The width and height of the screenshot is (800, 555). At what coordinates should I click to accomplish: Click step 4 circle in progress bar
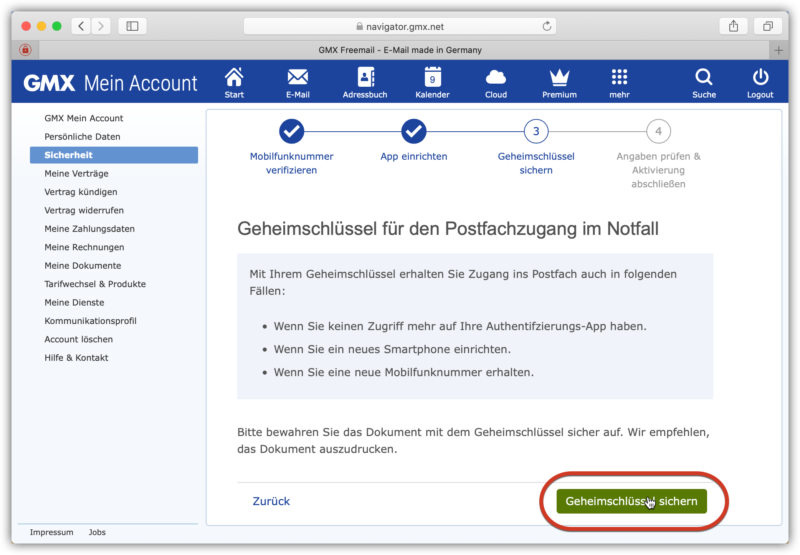(x=658, y=131)
